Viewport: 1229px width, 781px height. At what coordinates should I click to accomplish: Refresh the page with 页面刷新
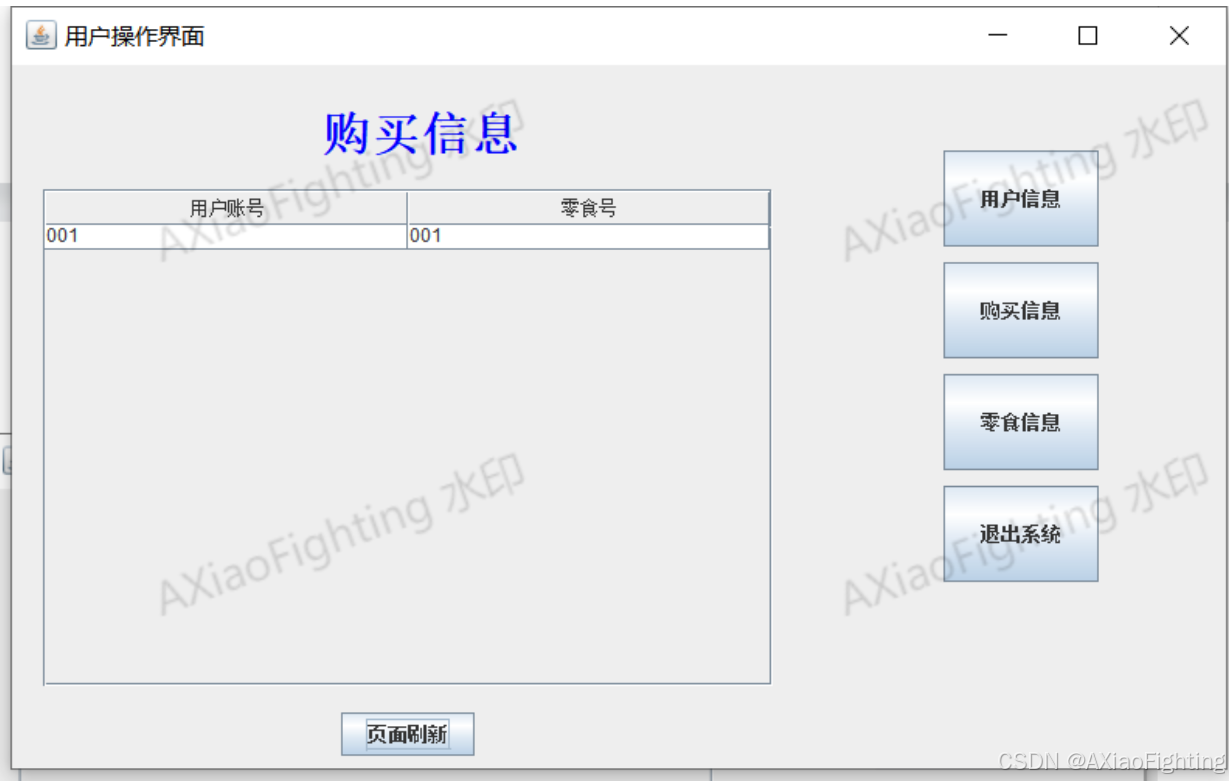(x=407, y=734)
